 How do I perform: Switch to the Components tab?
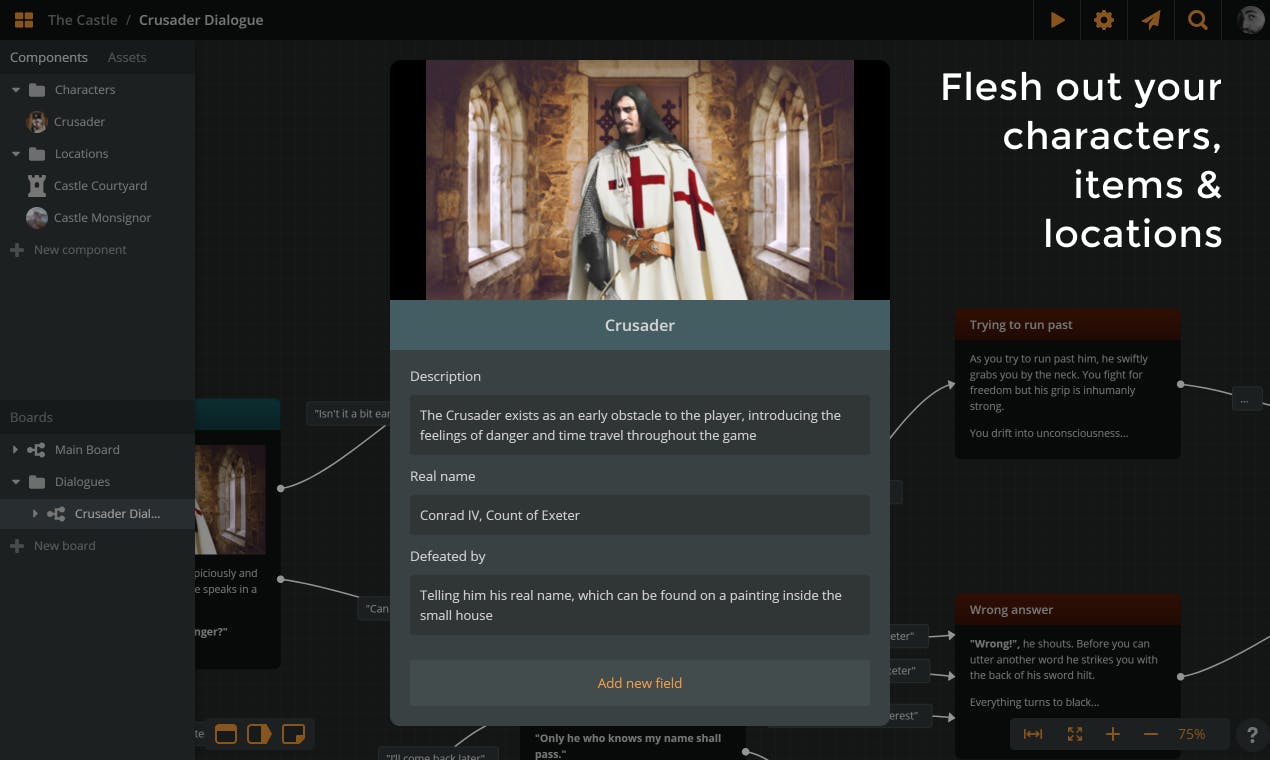pos(49,58)
